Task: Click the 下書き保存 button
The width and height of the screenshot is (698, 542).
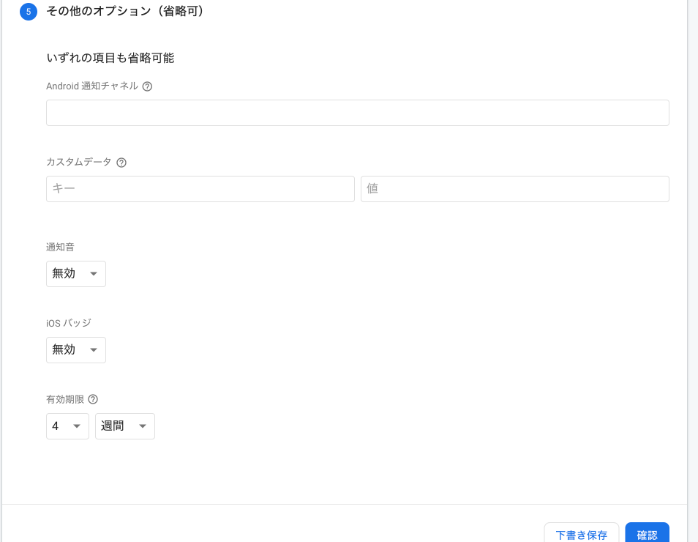Action: pyautogui.click(x=581, y=534)
